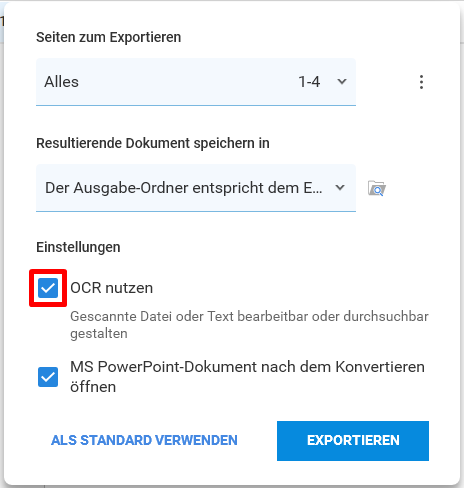Viewport: 464px width, 488px height.
Task: Click the 'OCR nutzen' label text
Action: (x=112, y=288)
